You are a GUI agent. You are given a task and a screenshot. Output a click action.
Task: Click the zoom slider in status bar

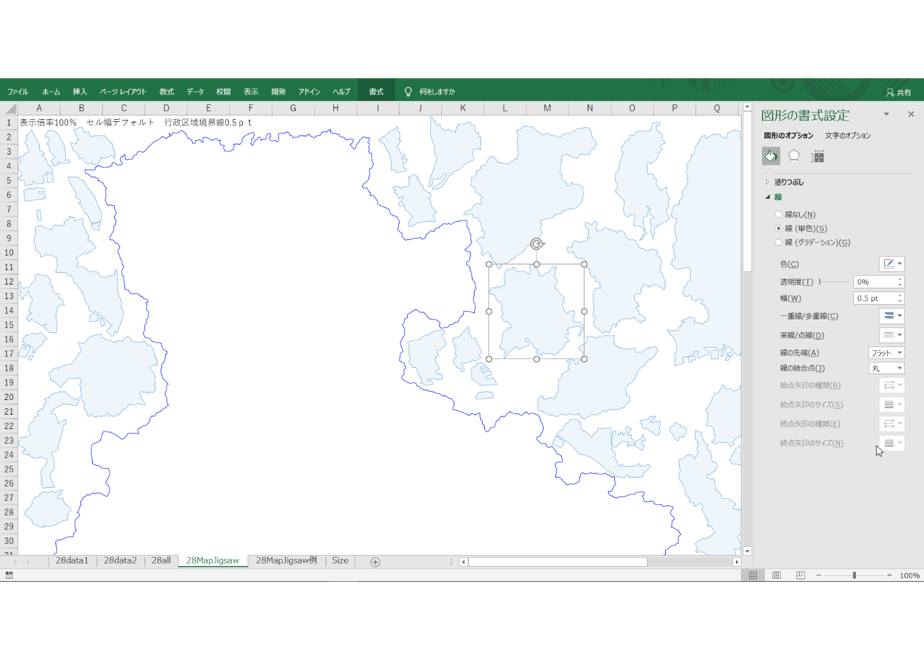point(854,575)
